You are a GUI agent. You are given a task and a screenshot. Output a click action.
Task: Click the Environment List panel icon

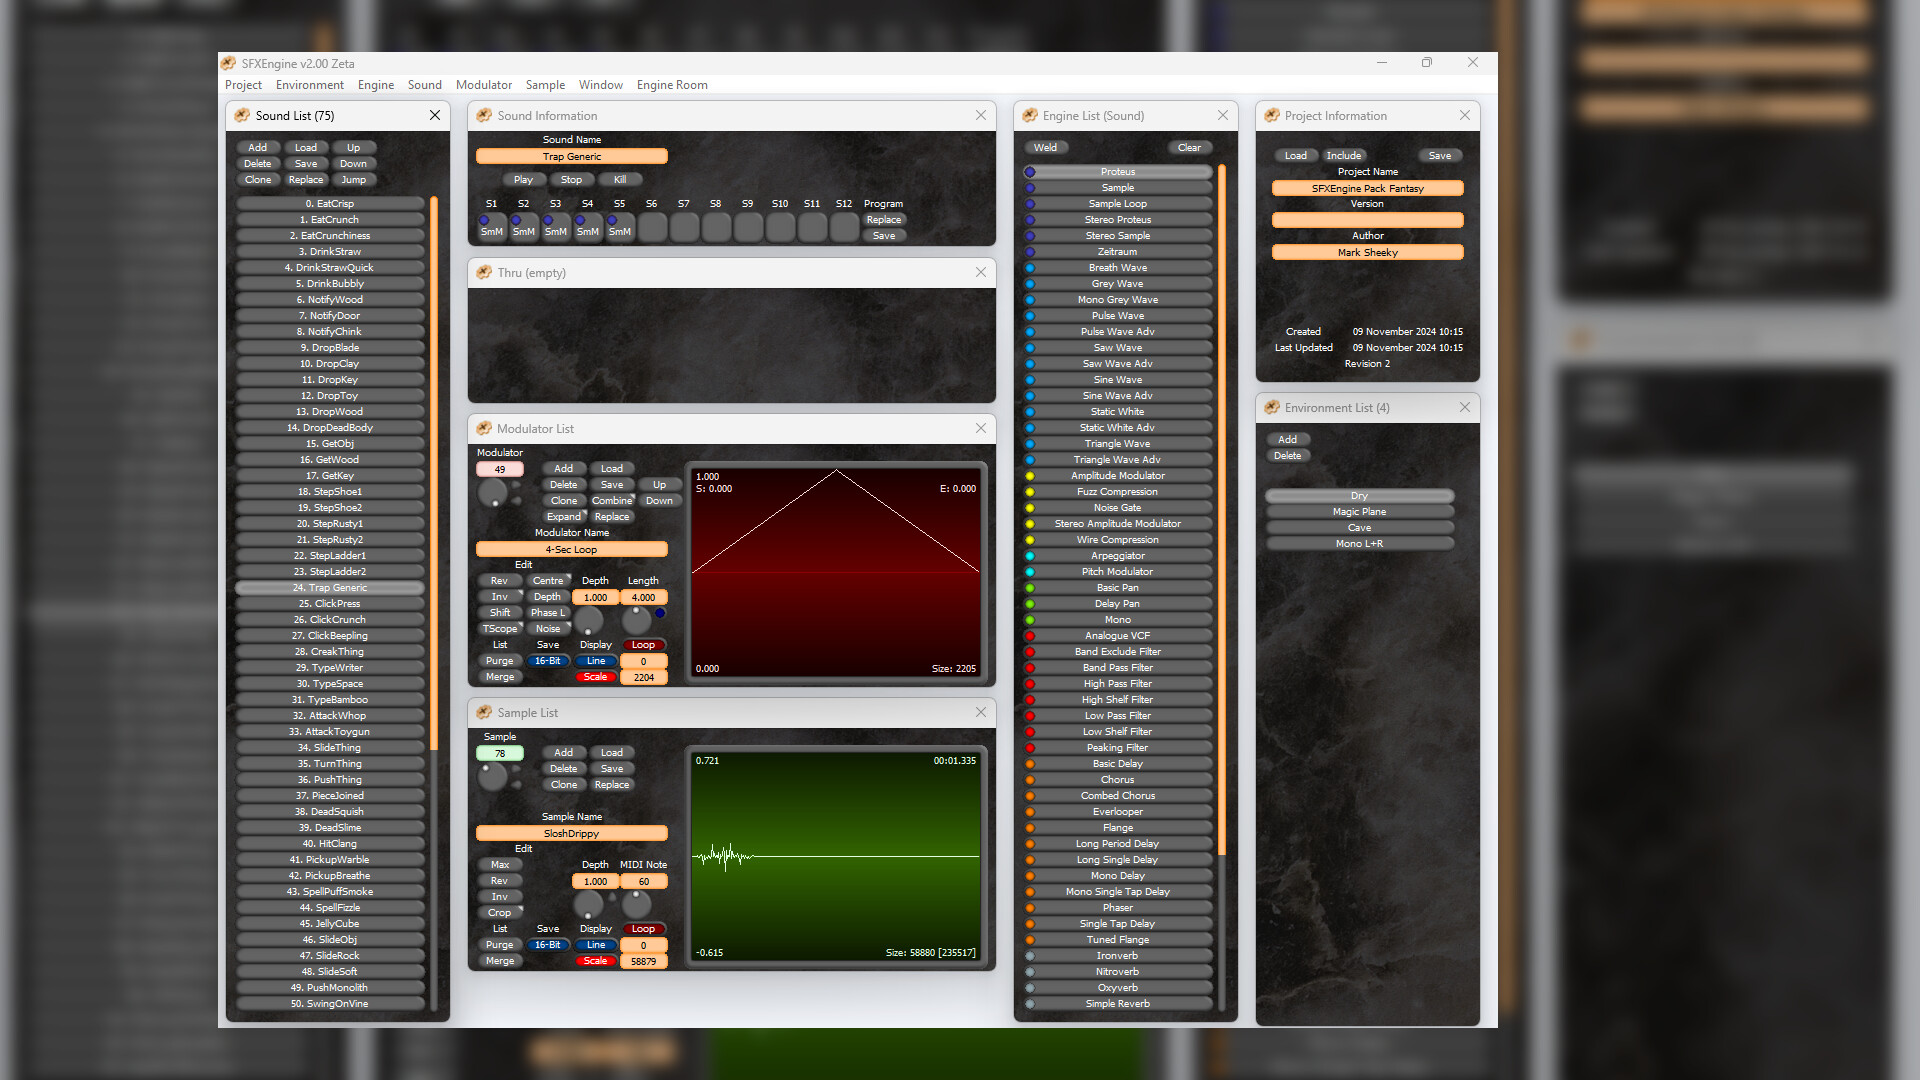[1272, 407]
